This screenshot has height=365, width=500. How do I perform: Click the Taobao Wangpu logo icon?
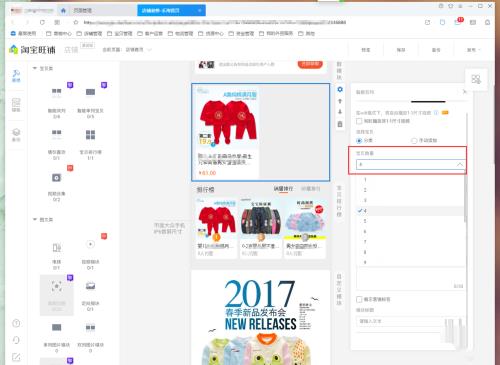pyautogui.click(x=13, y=50)
